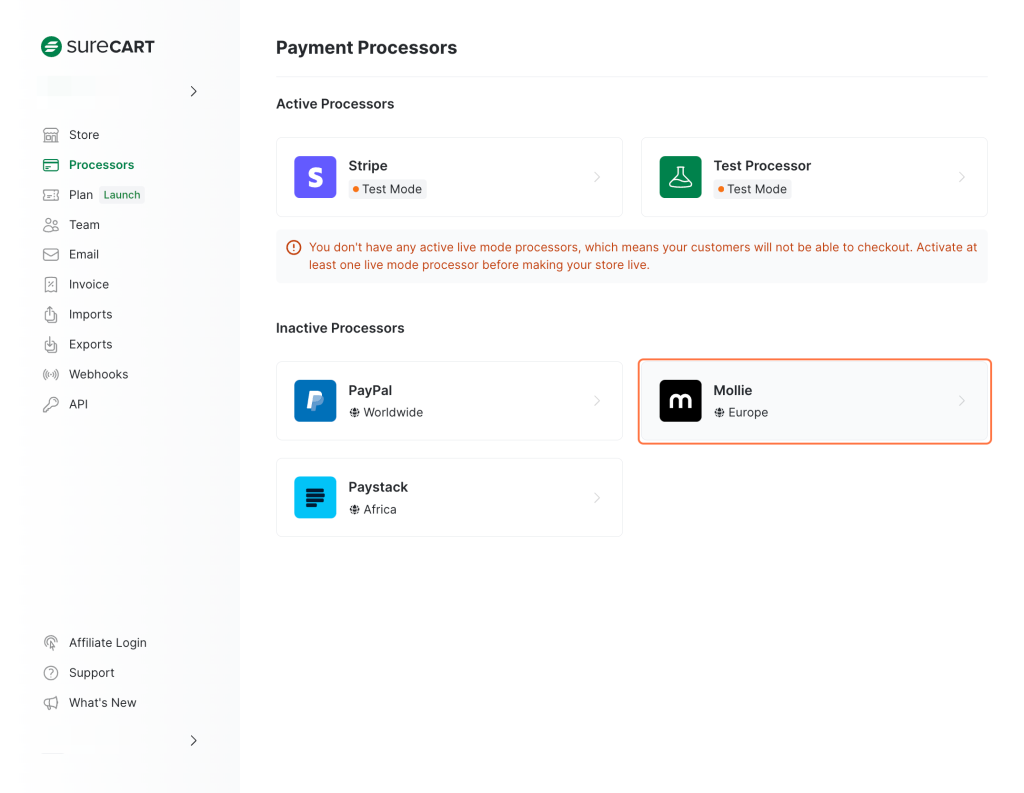
Task: Click the Webhooks sidebar icon
Action: 51,374
